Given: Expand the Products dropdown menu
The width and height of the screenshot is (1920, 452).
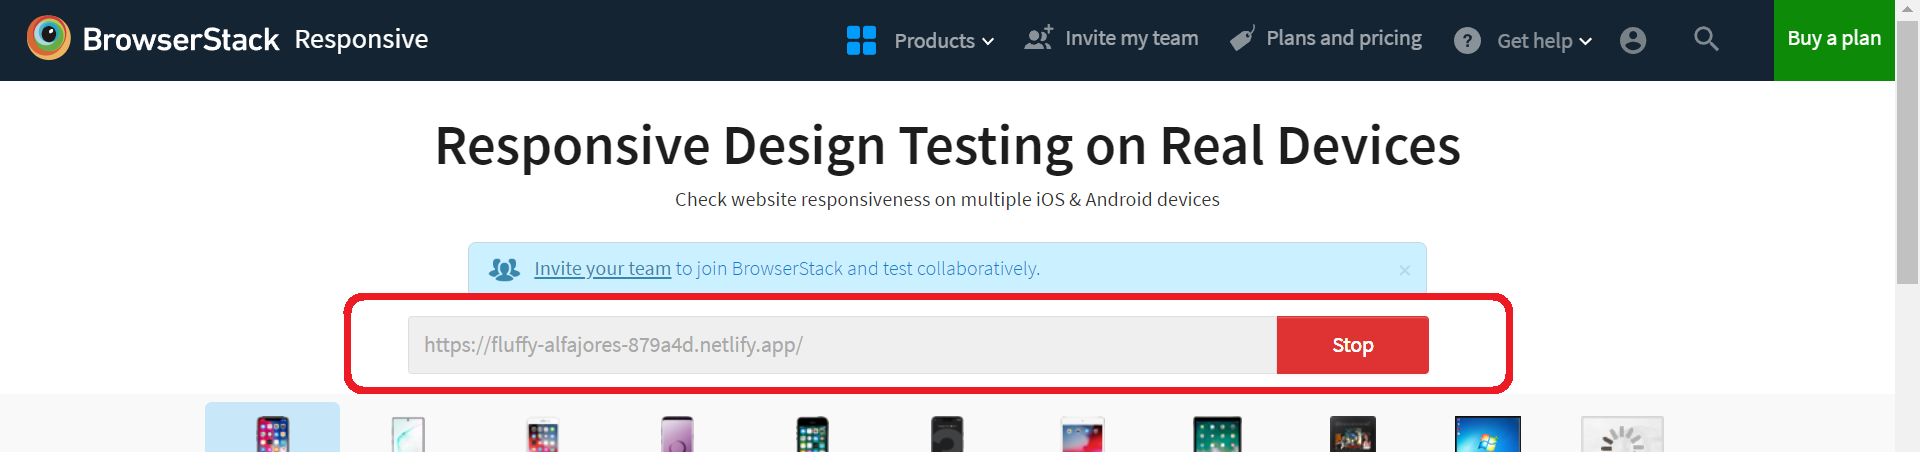Looking at the screenshot, I should (944, 41).
